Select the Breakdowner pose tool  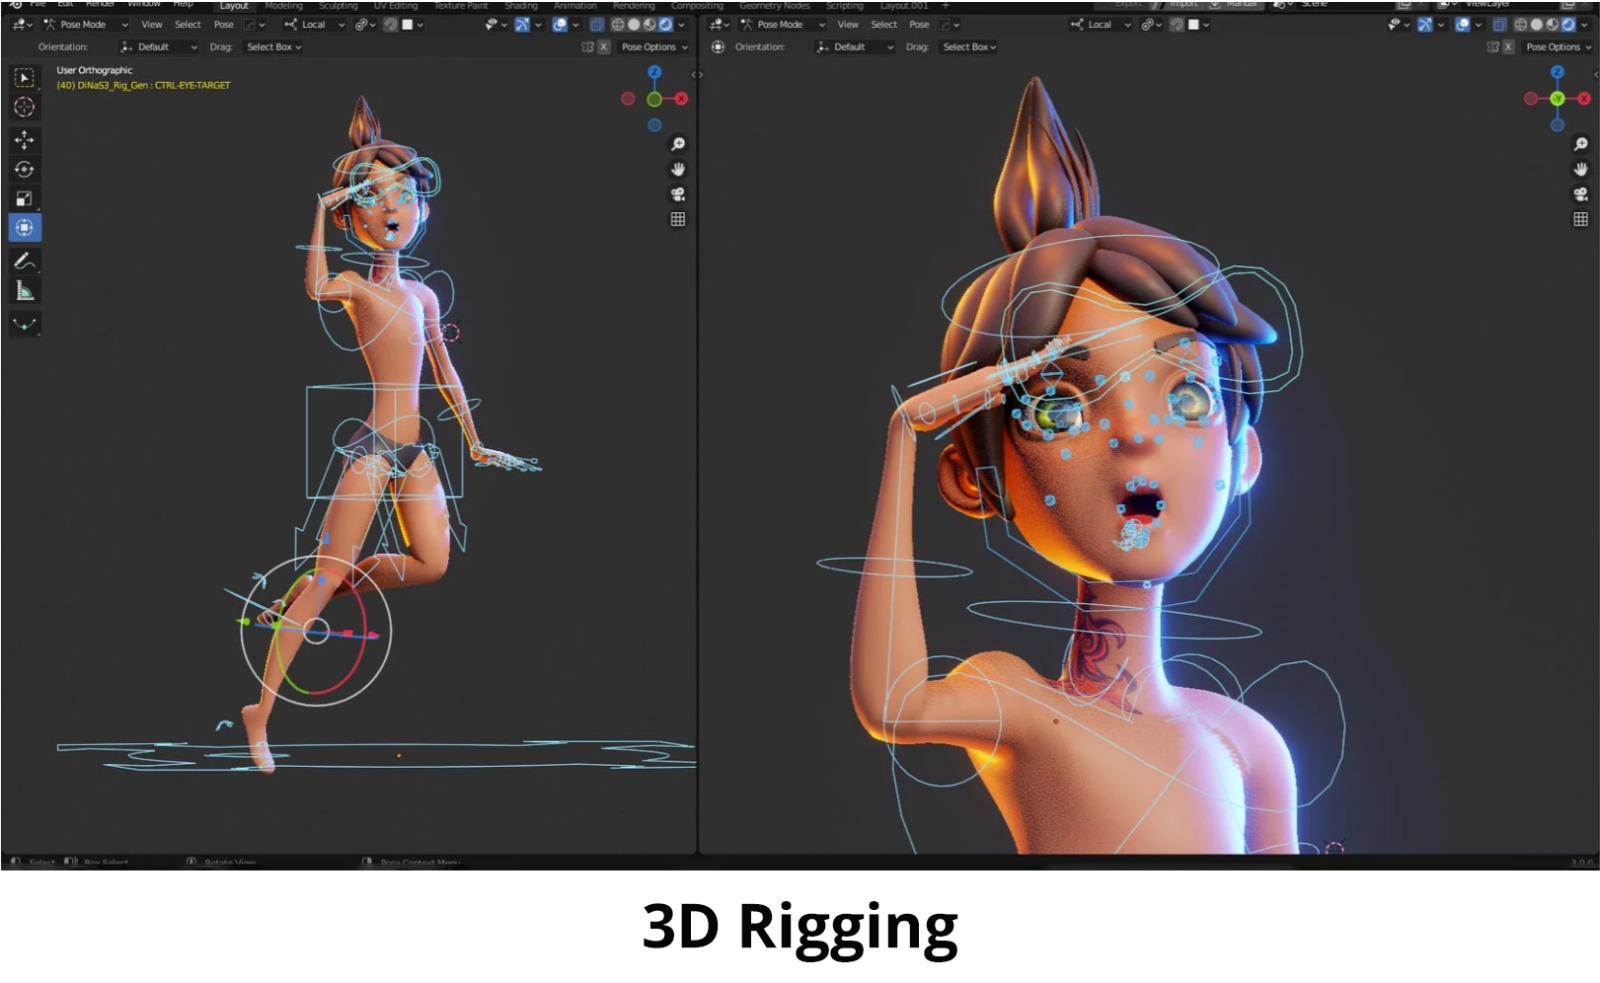[x=24, y=324]
